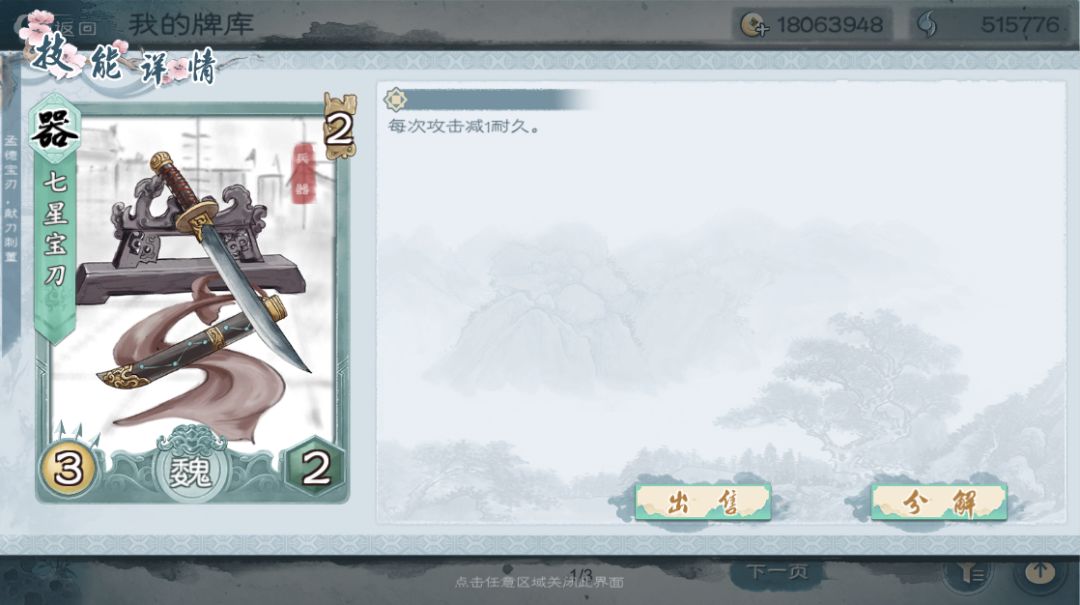Sell the card with 出售
This screenshot has height=605, width=1080.
coord(703,502)
